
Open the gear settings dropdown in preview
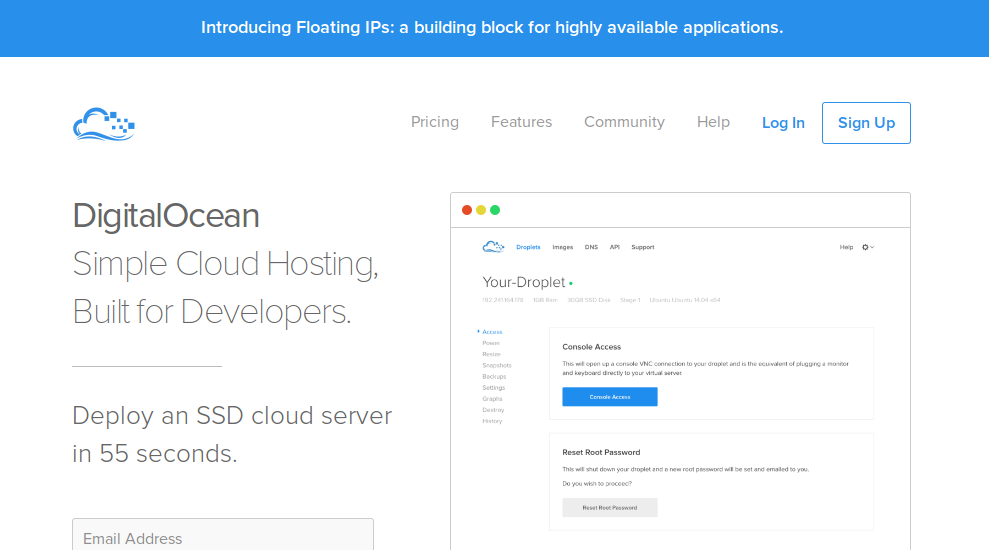coord(868,247)
